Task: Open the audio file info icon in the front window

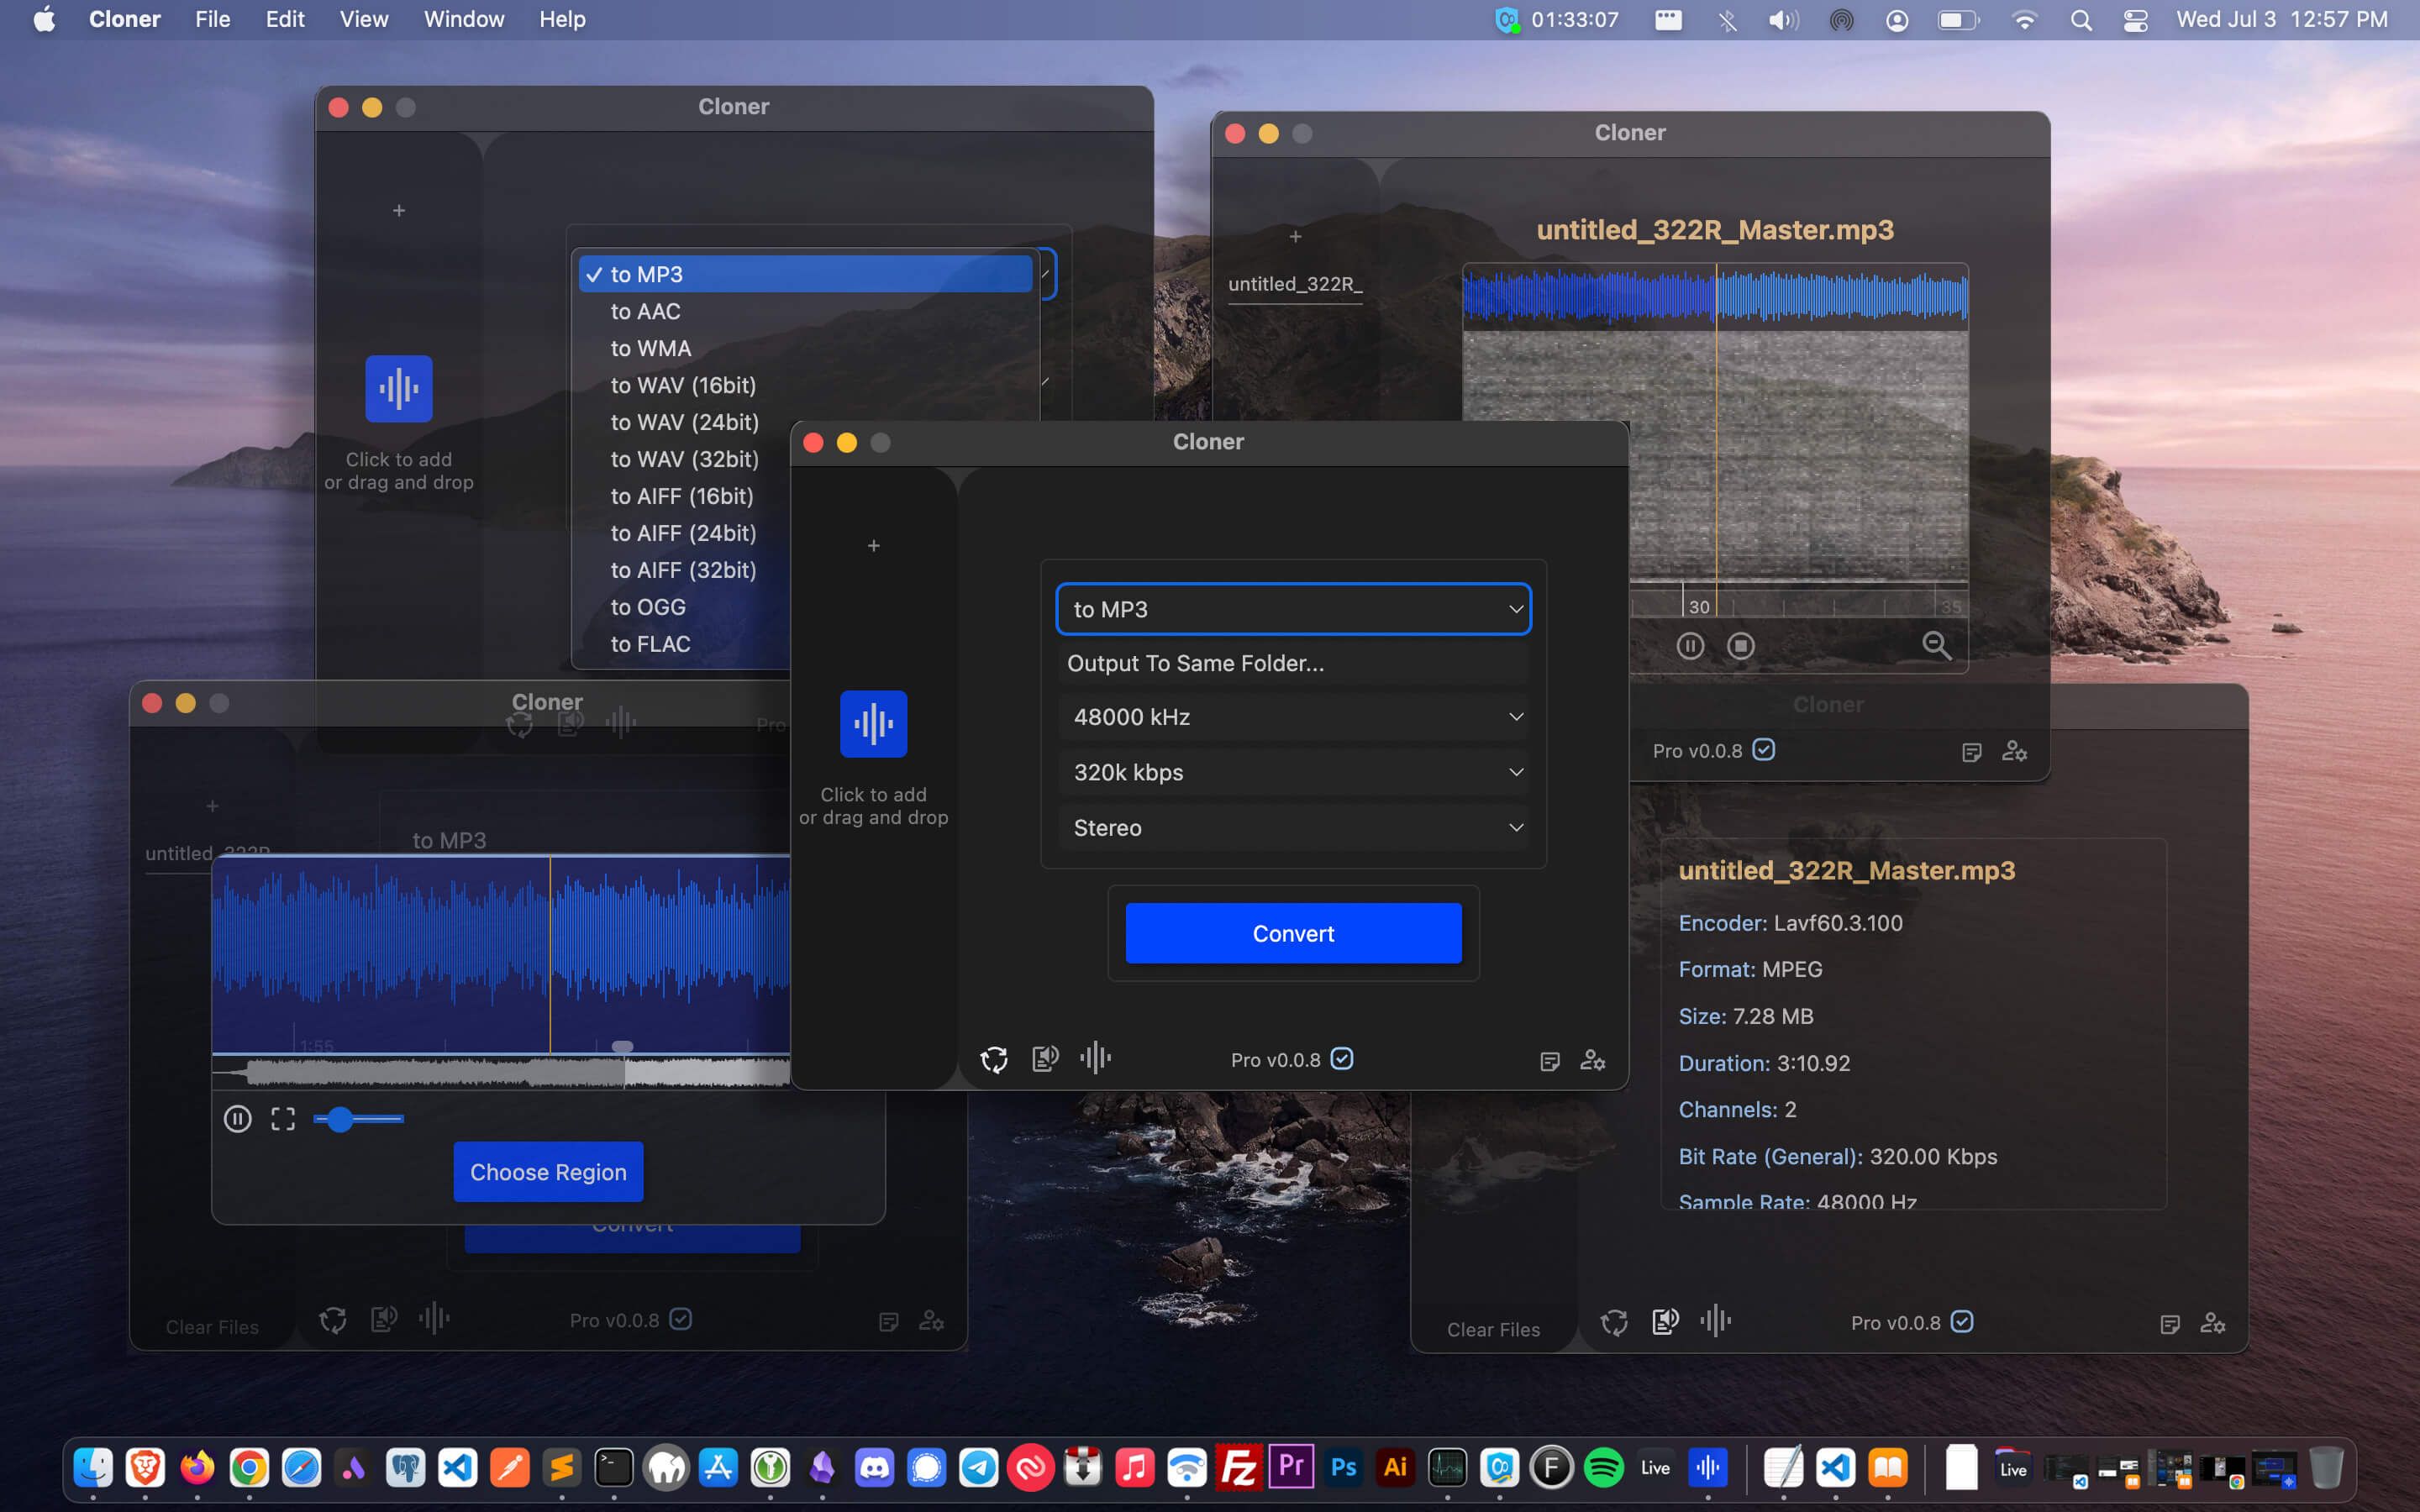Action: [1045, 1059]
